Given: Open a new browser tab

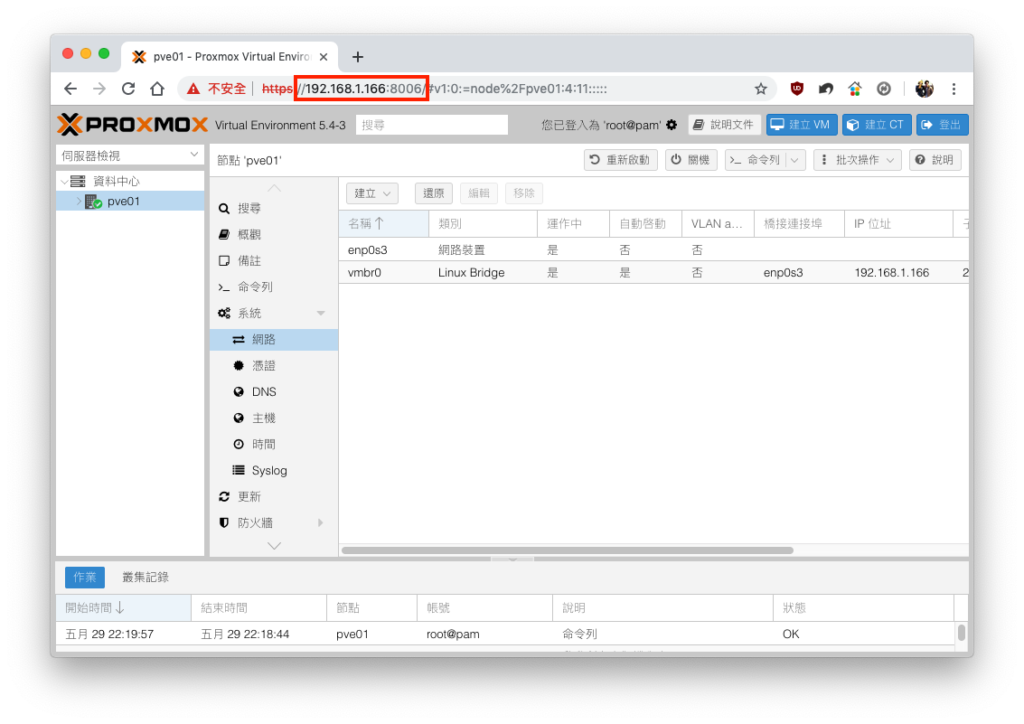Looking at the screenshot, I should 358,57.
